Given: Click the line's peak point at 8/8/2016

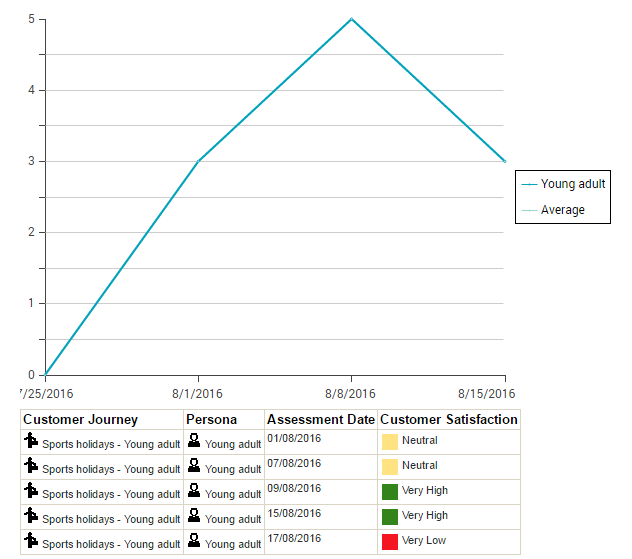Looking at the screenshot, I should click(x=352, y=19).
